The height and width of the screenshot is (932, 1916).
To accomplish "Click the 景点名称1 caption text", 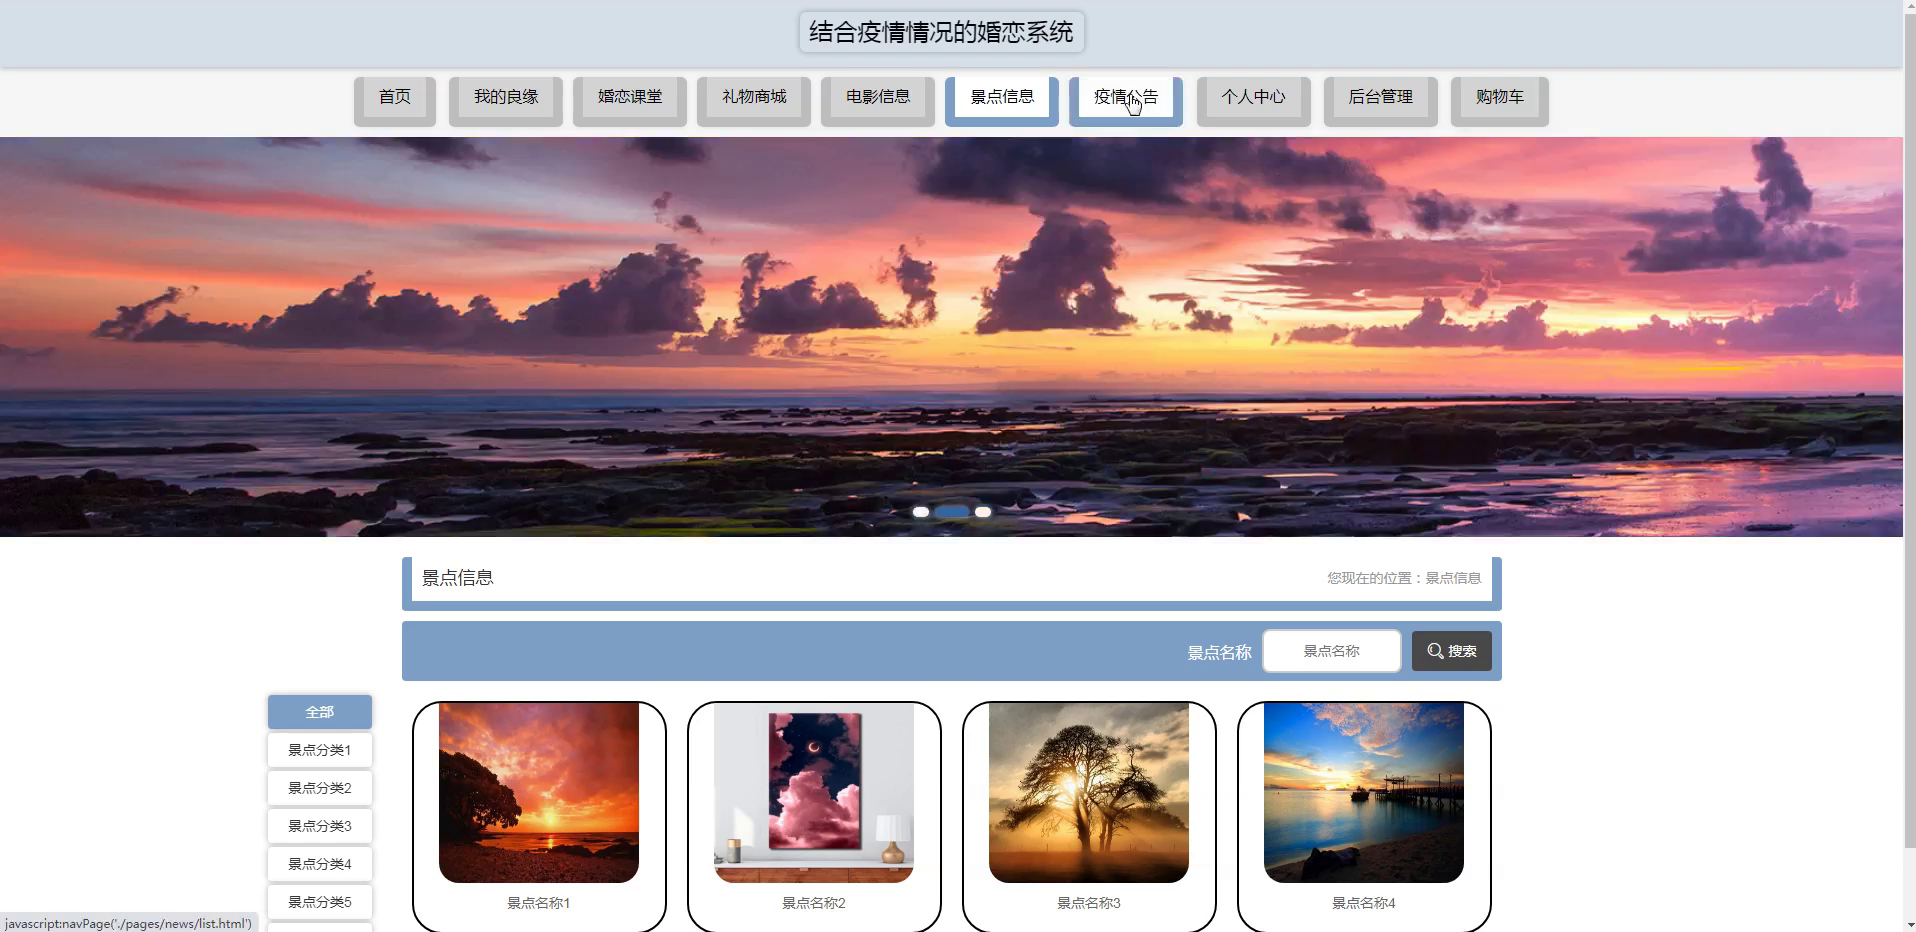I will tap(539, 903).
